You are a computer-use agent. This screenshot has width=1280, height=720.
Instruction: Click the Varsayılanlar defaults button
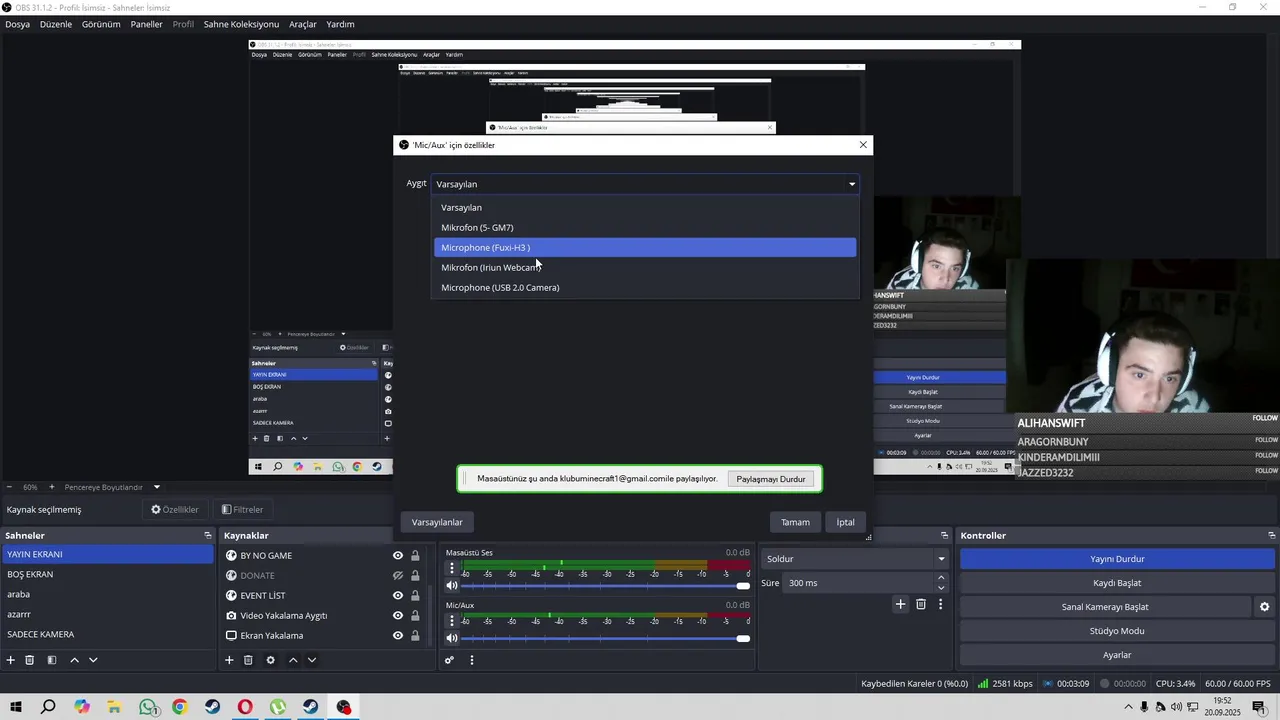[437, 522]
